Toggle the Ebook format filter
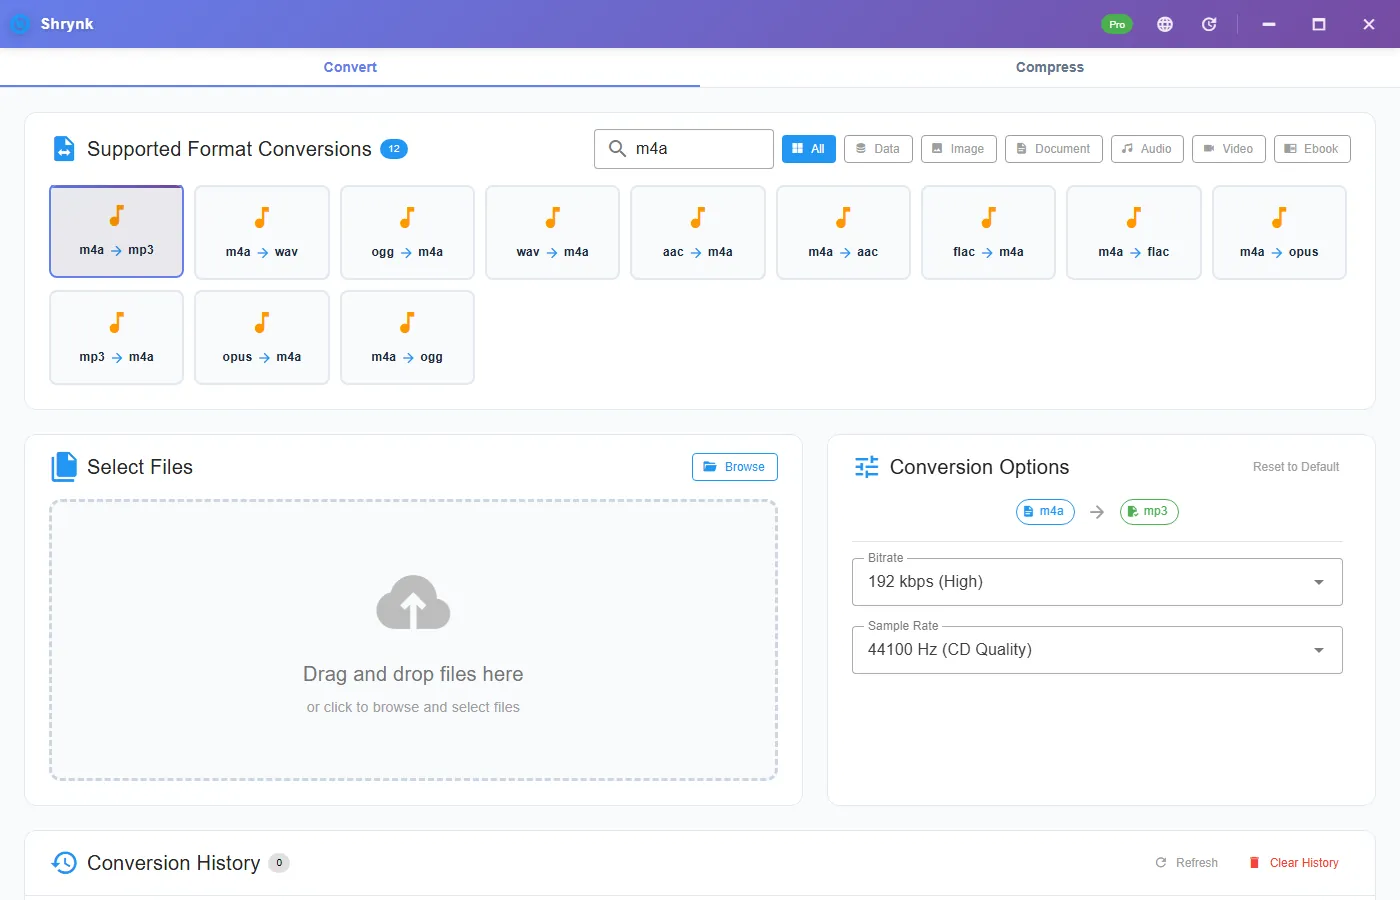The image size is (1400, 900). click(x=1312, y=149)
